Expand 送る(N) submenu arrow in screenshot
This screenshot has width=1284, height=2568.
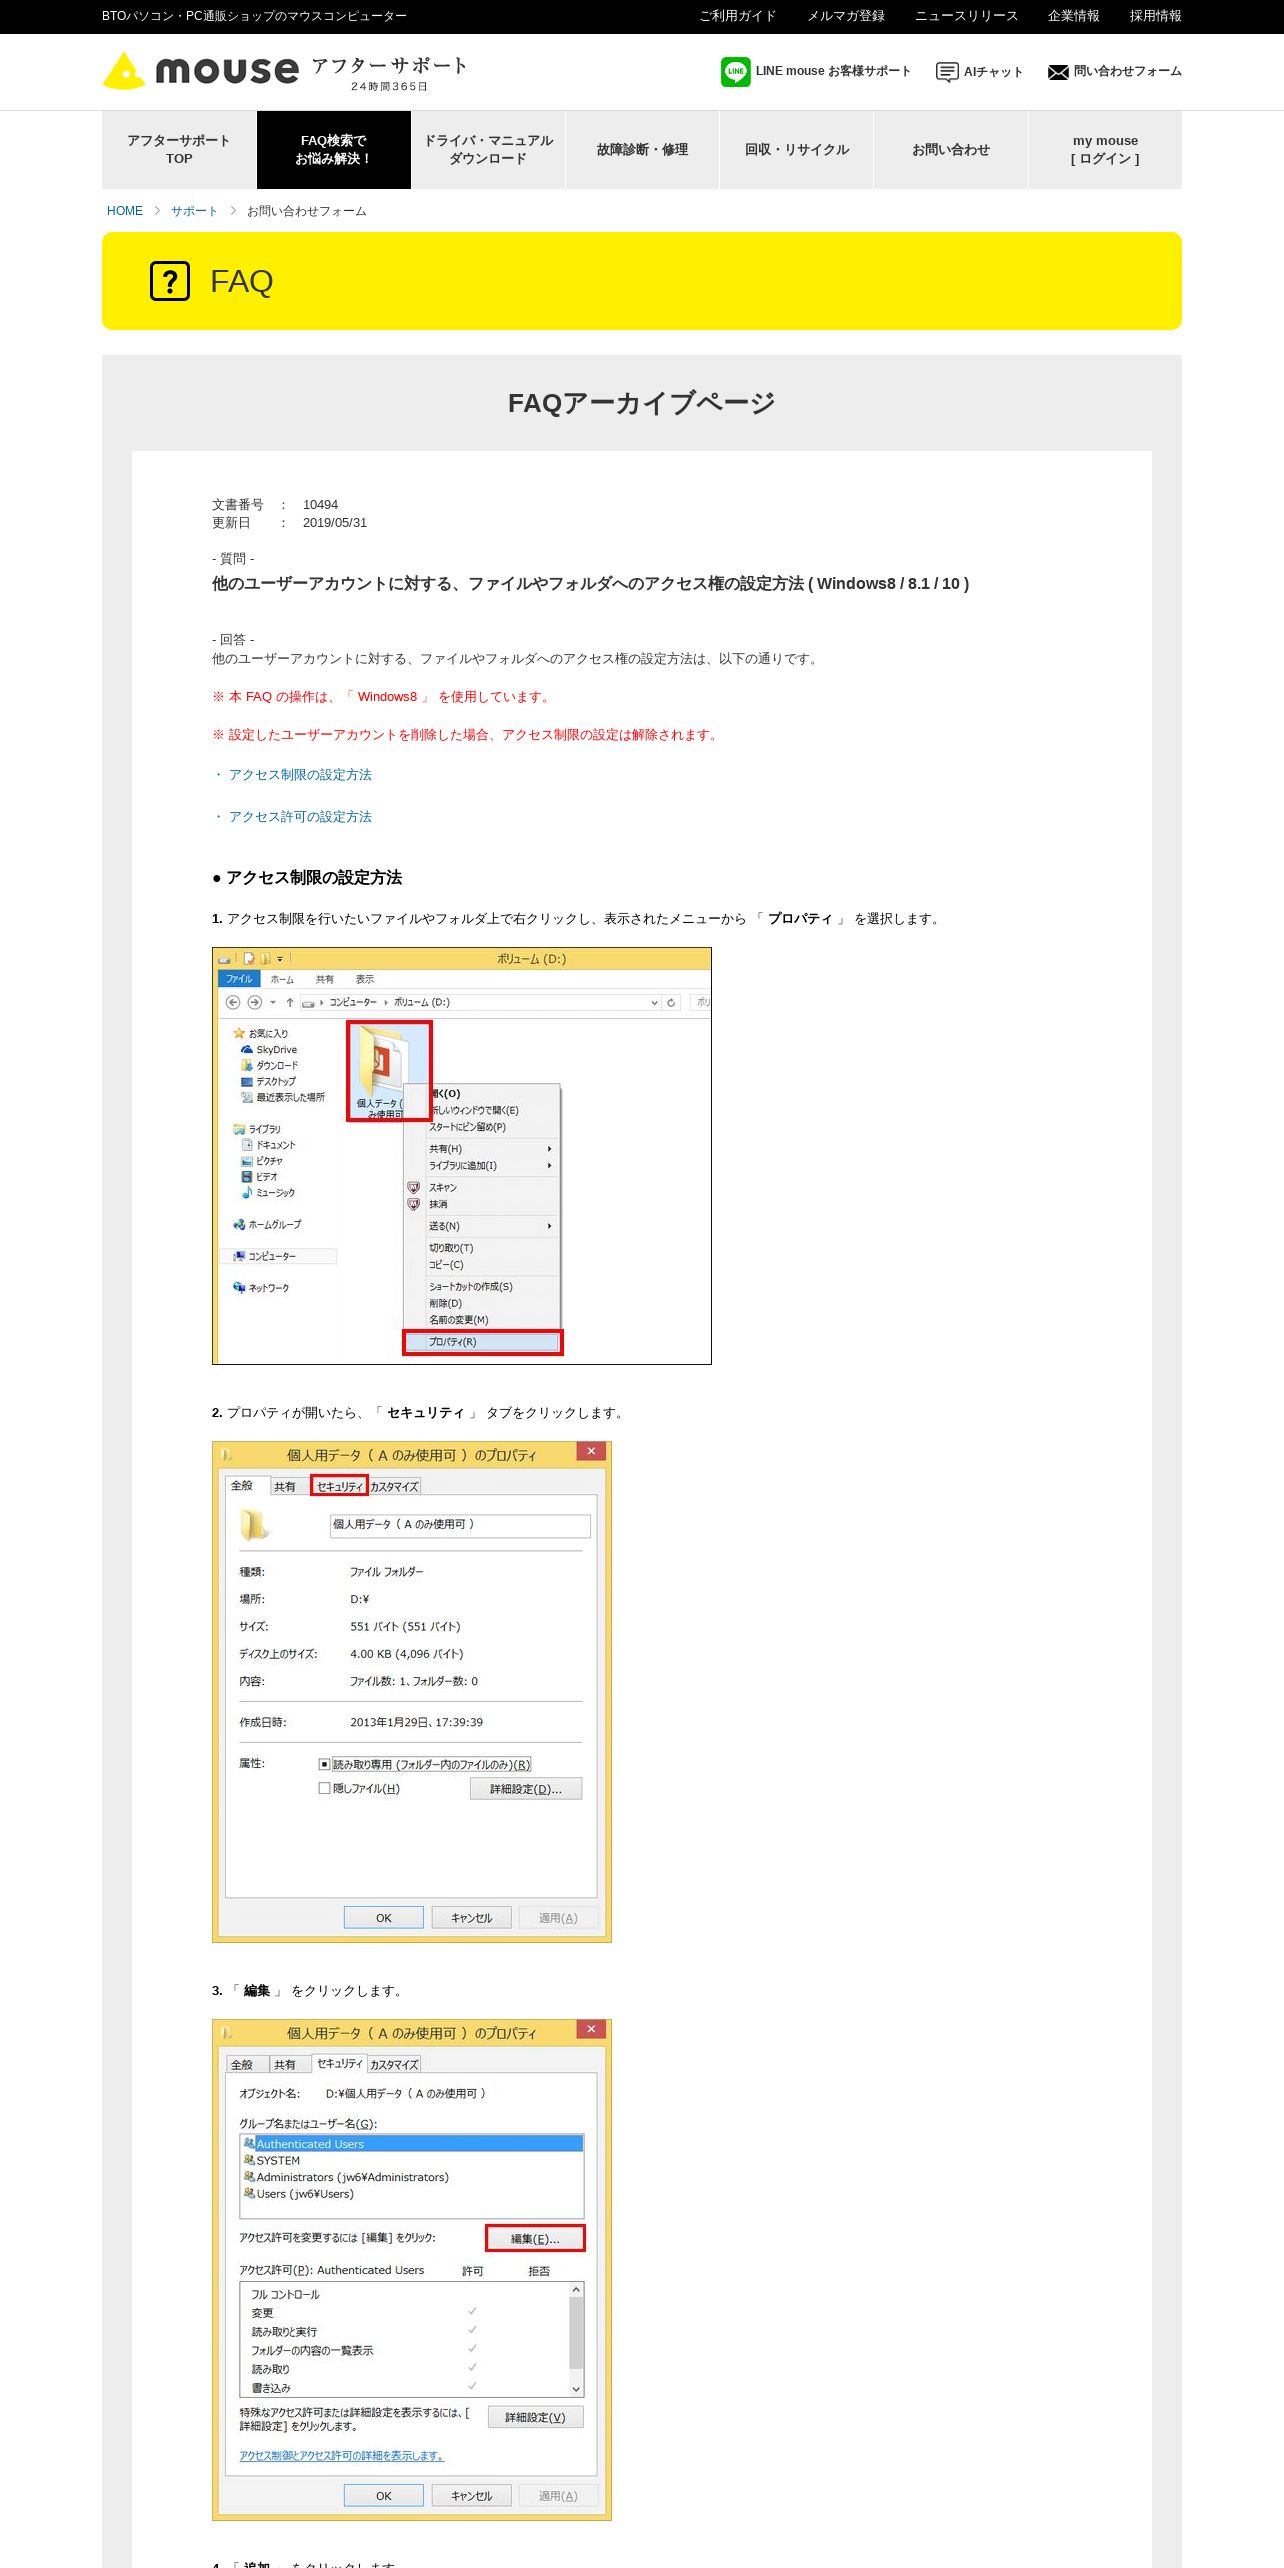coord(549,1226)
